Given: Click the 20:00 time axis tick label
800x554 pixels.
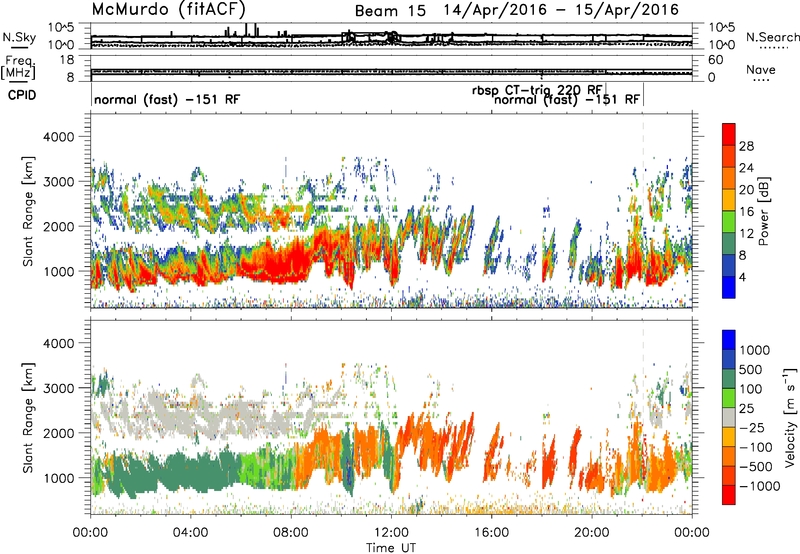Looking at the screenshot, I should (592, 533).
